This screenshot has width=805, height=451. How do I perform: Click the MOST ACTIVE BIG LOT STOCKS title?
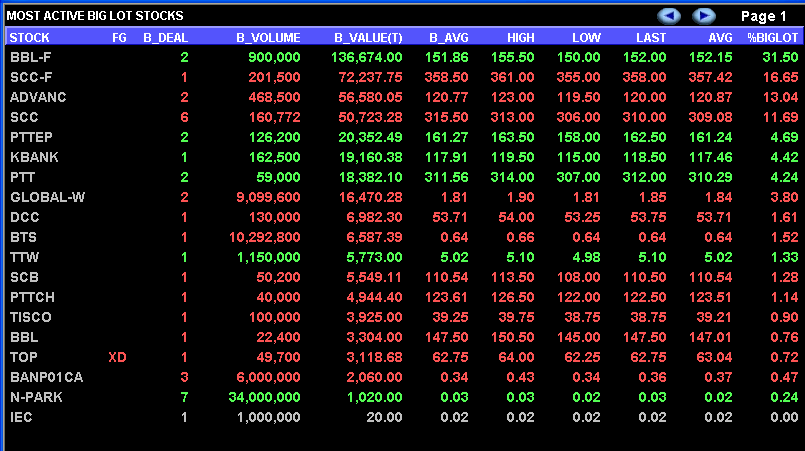tap(95, 16)
